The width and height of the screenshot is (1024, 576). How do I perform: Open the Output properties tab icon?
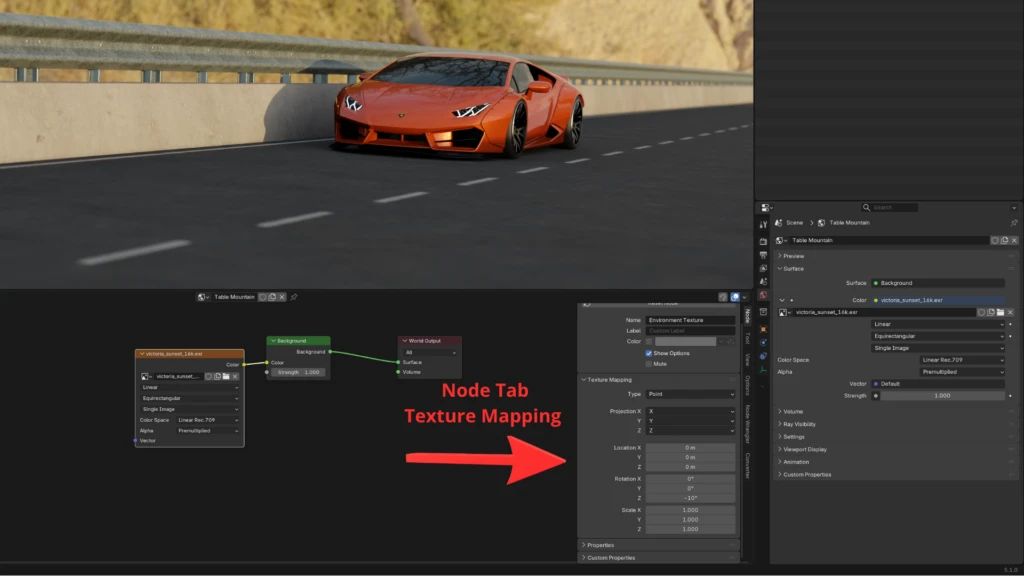(763, 255)
